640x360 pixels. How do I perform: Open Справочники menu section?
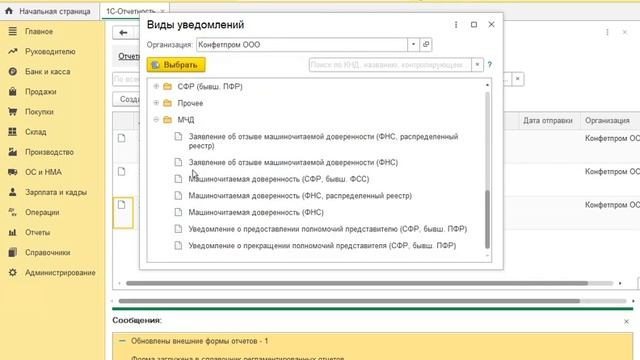coord(47,252)
